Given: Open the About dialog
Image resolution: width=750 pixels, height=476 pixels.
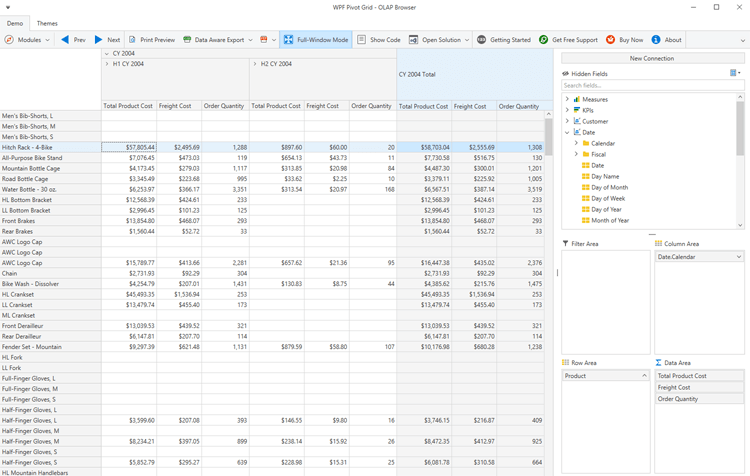Looking at the screenshot, I should [x=666, y=40].
